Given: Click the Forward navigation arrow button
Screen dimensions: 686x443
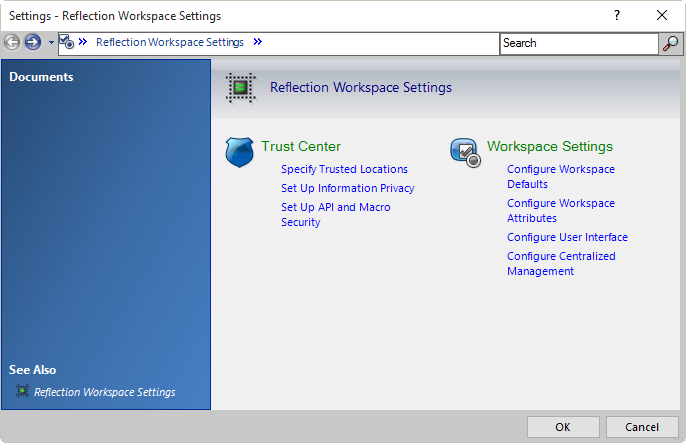Looking at the screenshot, I should point(32,42).
